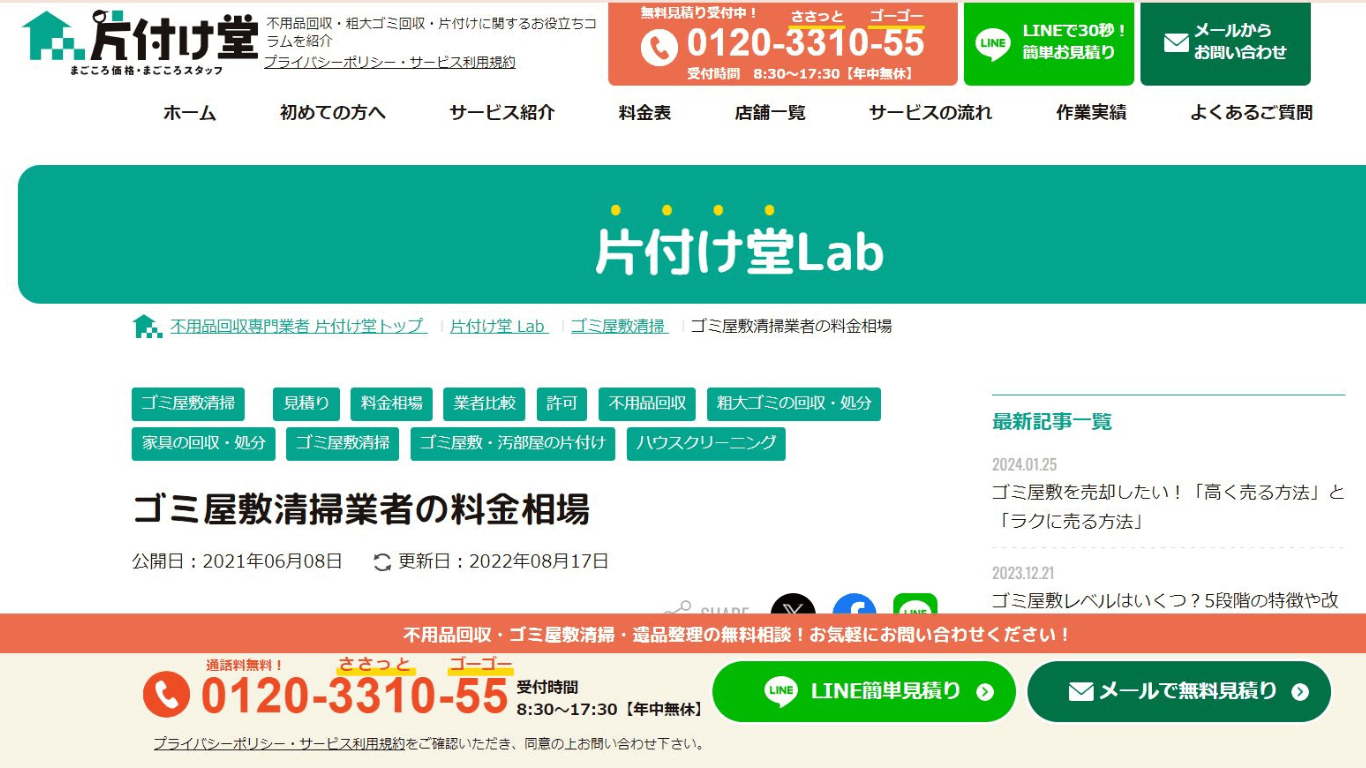Screen dimensions: 1366x768
Task: Open 店舗一覧 menu item
Action: [770, 113]
